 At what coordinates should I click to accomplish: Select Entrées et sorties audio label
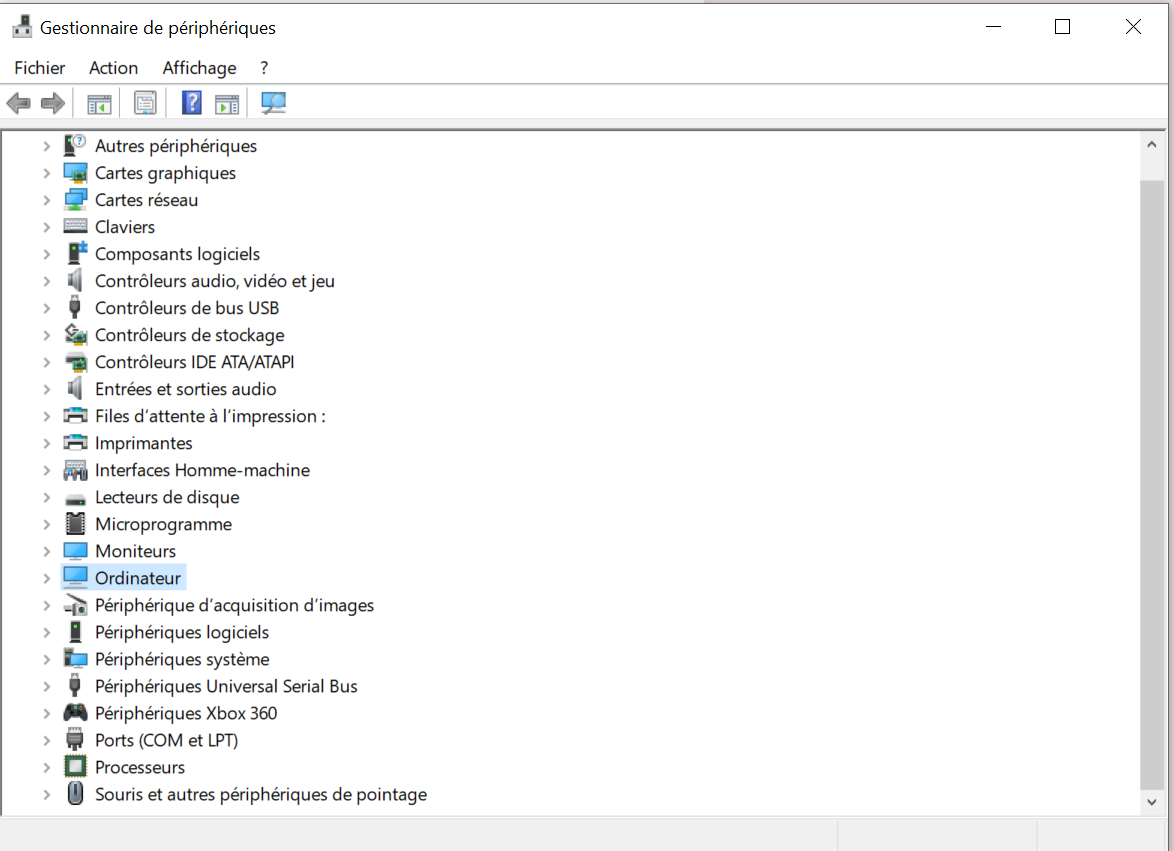point(186,389)
